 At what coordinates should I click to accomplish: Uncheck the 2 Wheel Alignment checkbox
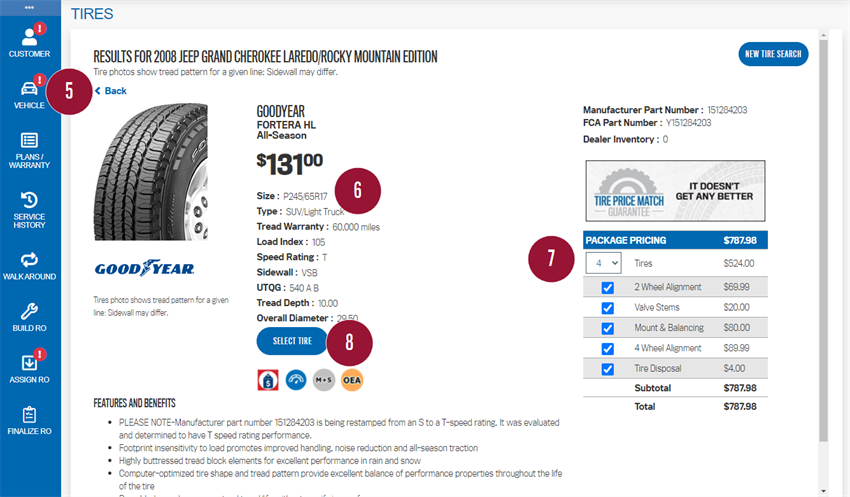608,288
